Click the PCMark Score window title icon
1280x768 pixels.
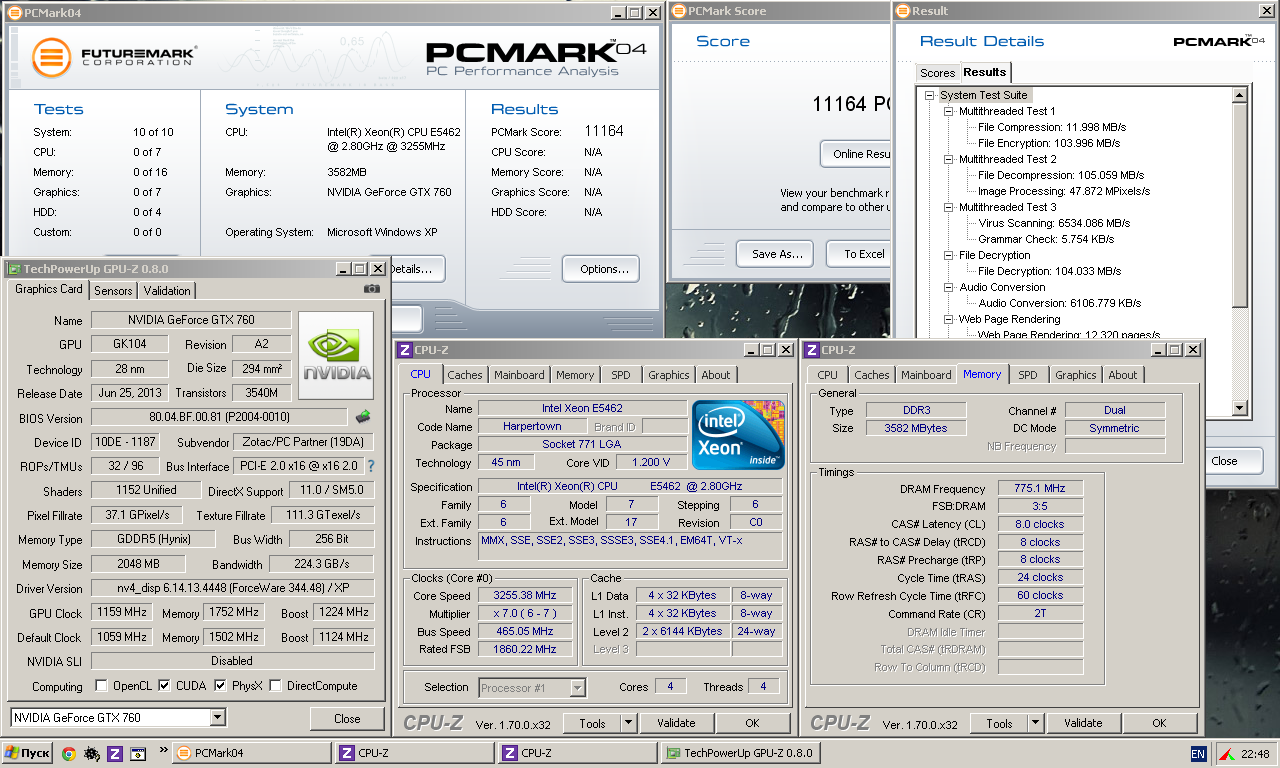tap(679, 11)
